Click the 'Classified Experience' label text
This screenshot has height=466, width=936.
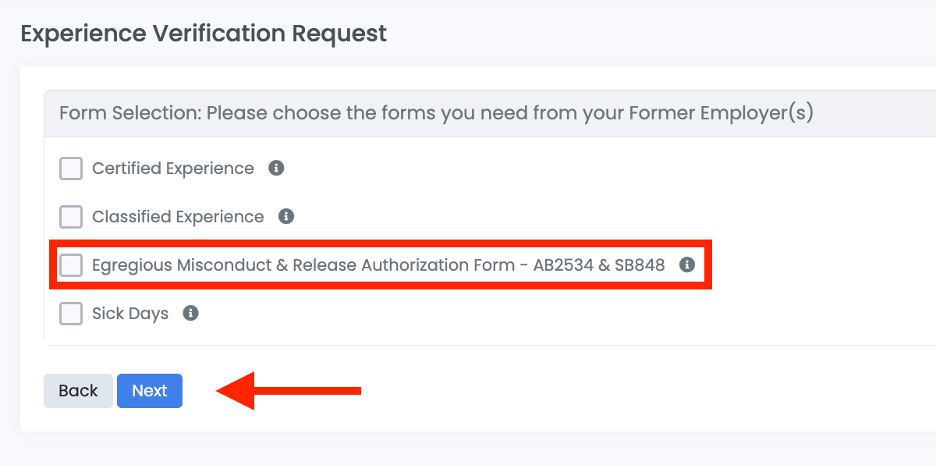point(178,216)
